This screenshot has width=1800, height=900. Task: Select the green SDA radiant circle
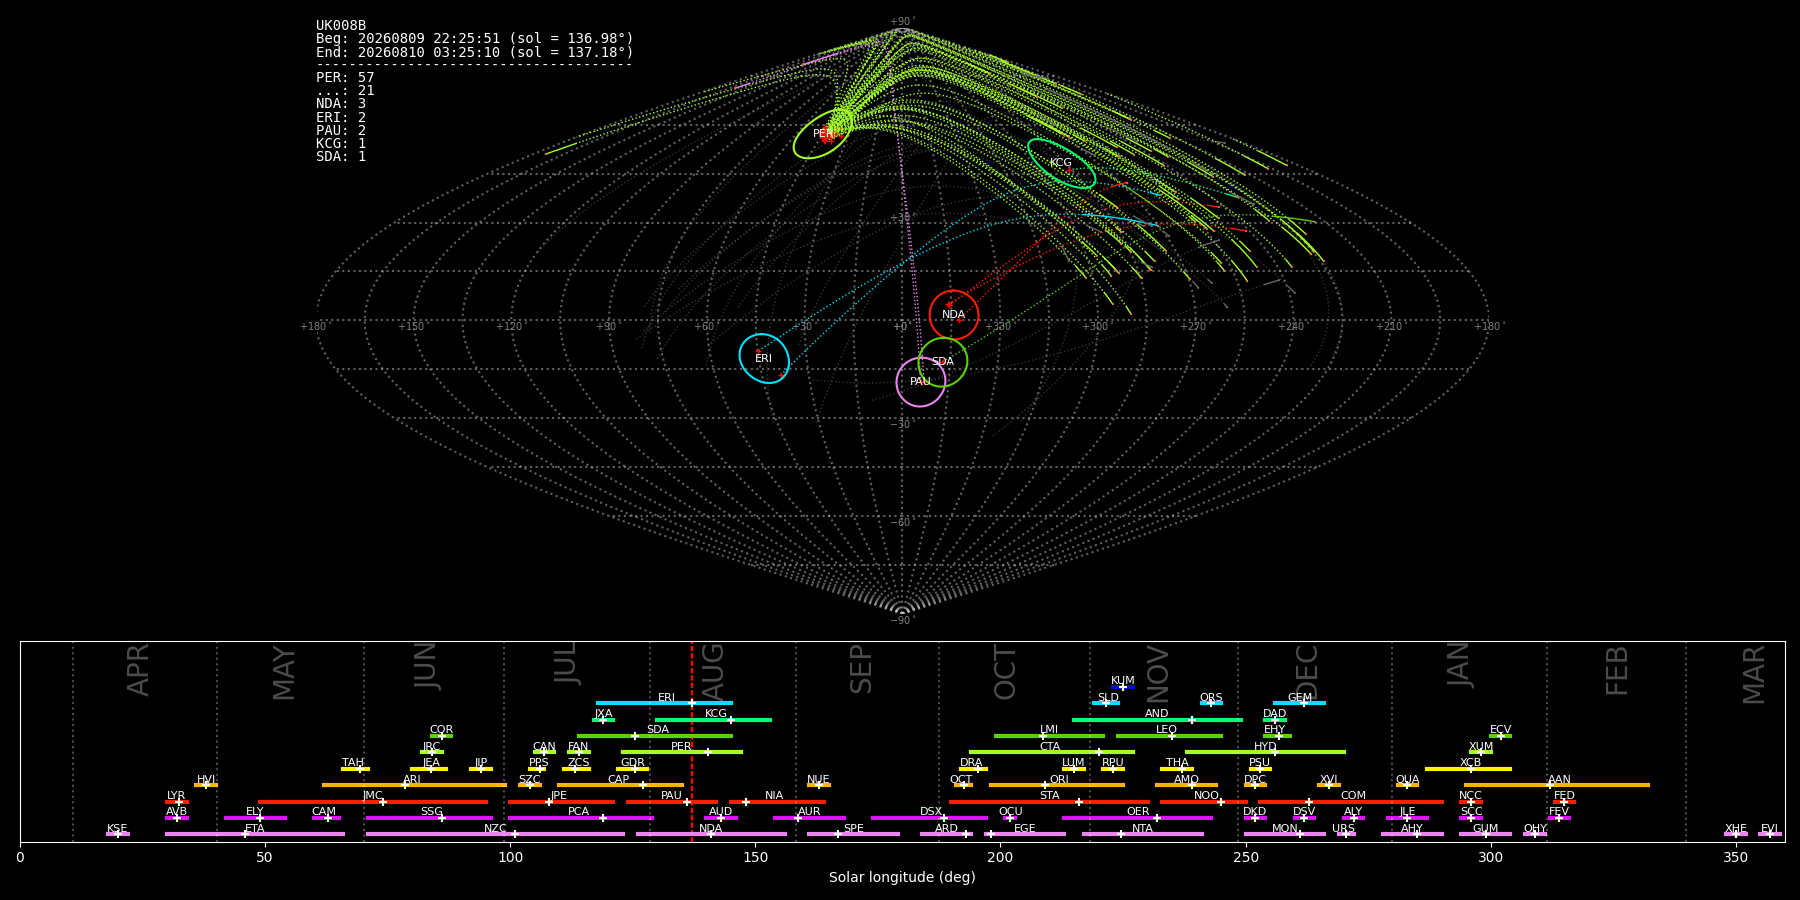coord(943,362)
